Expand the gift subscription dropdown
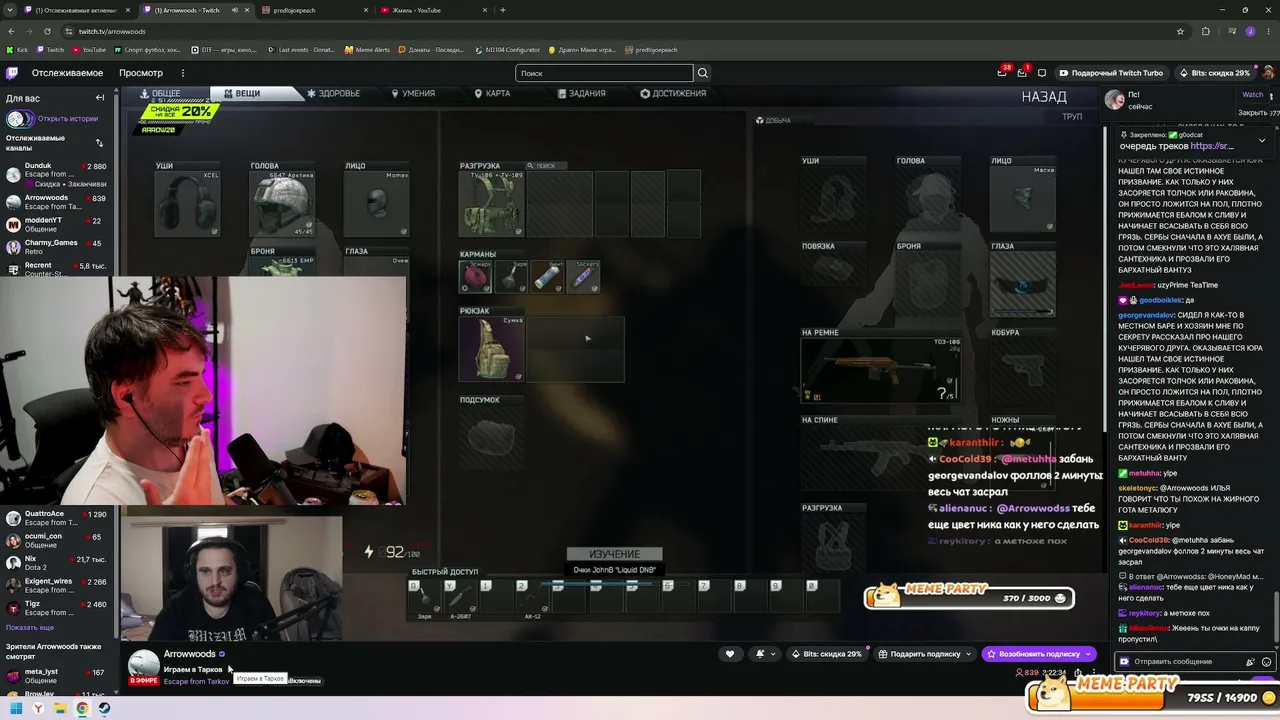The height and width of the screenshot is (720, 1280). tap(968, 654)
